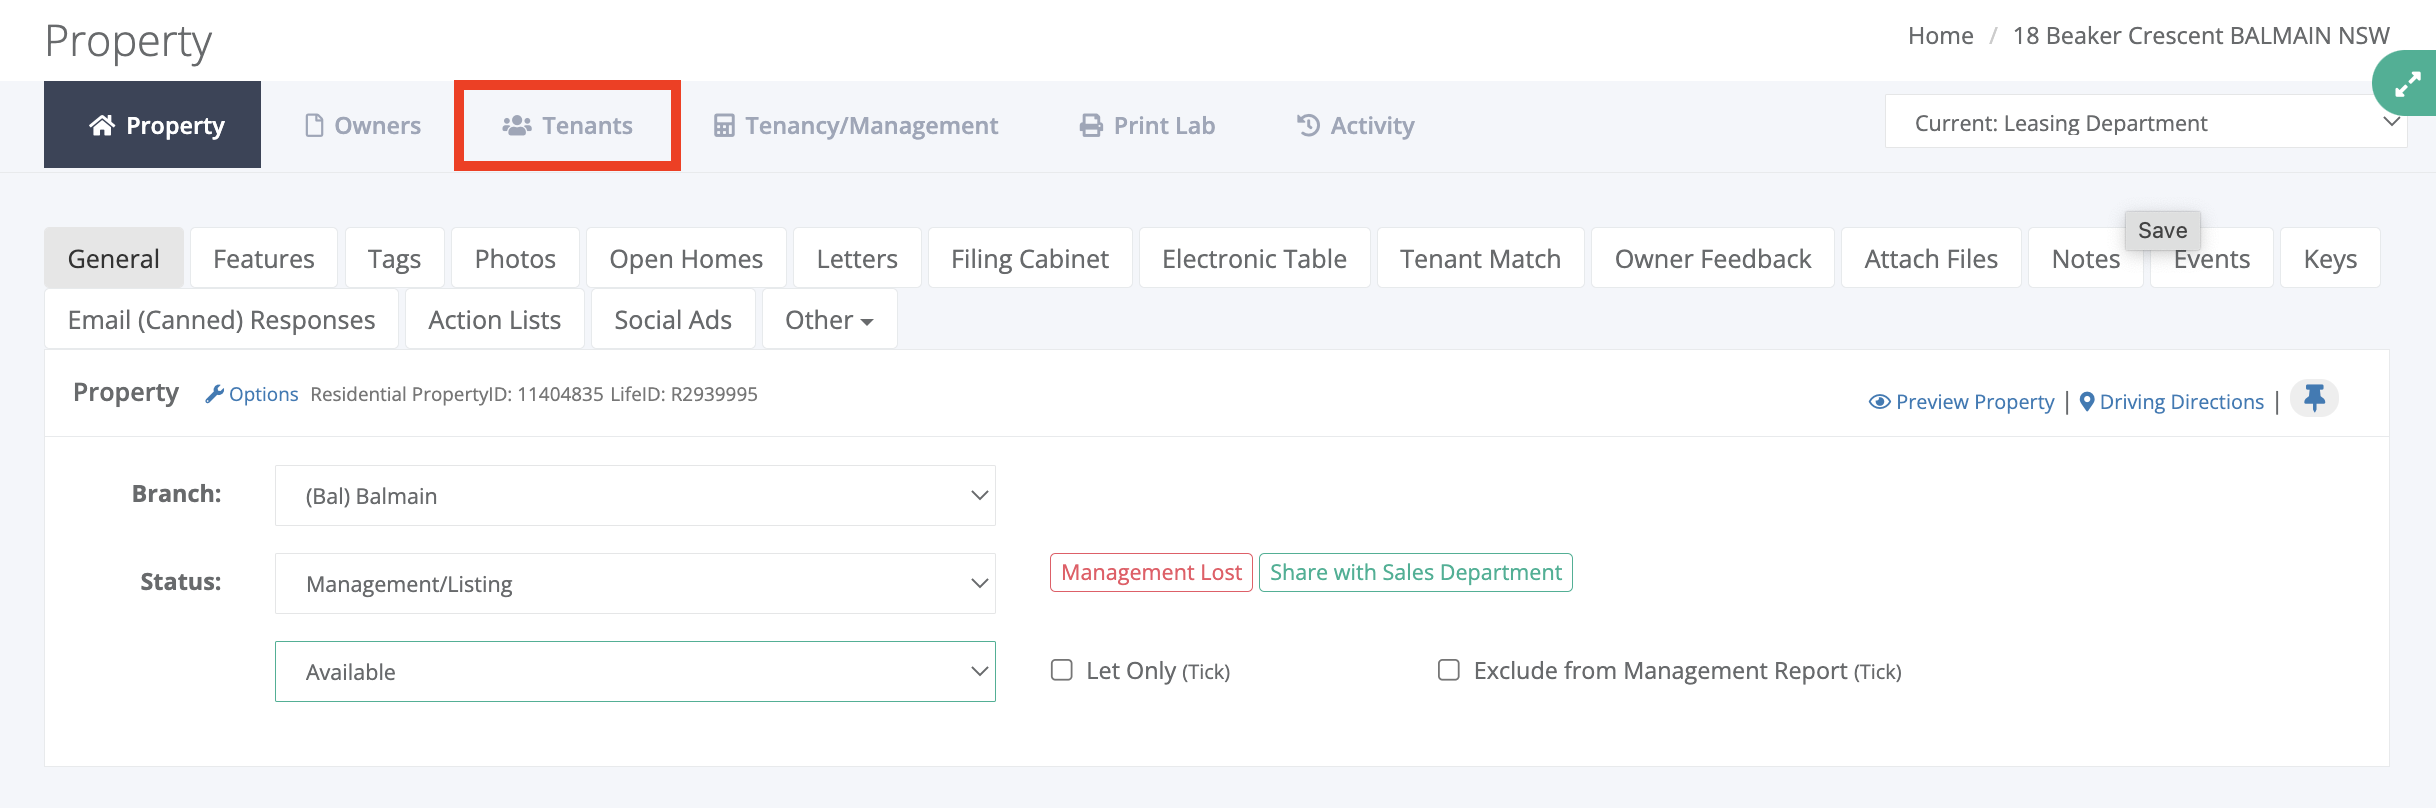Open the Property main tab
Viewport: 2436px width, 808px height.
[152, 125]
